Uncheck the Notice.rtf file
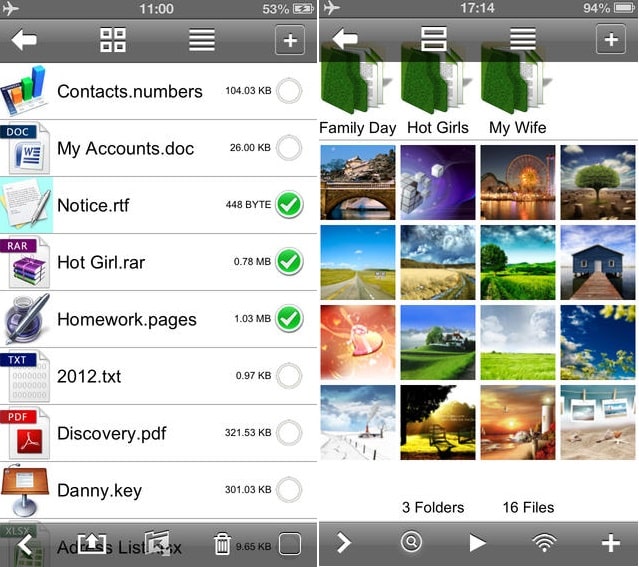The image size is (639, 567). pyautogui.click(x=289, y=205)
